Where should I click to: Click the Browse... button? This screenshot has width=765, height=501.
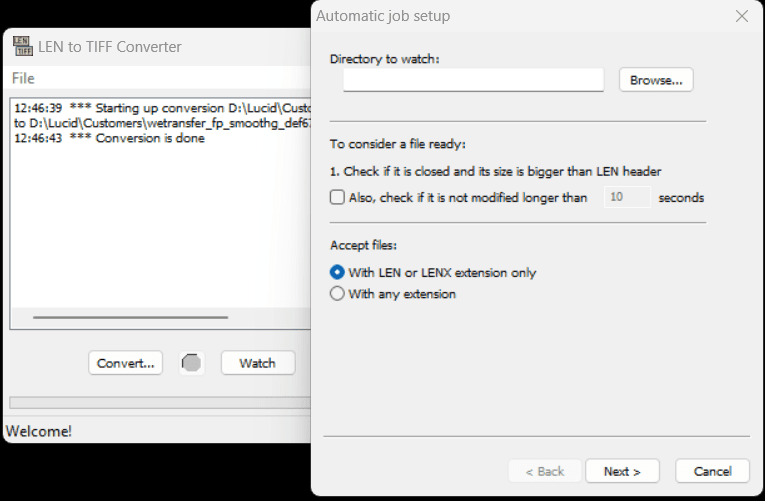(656, 80)
